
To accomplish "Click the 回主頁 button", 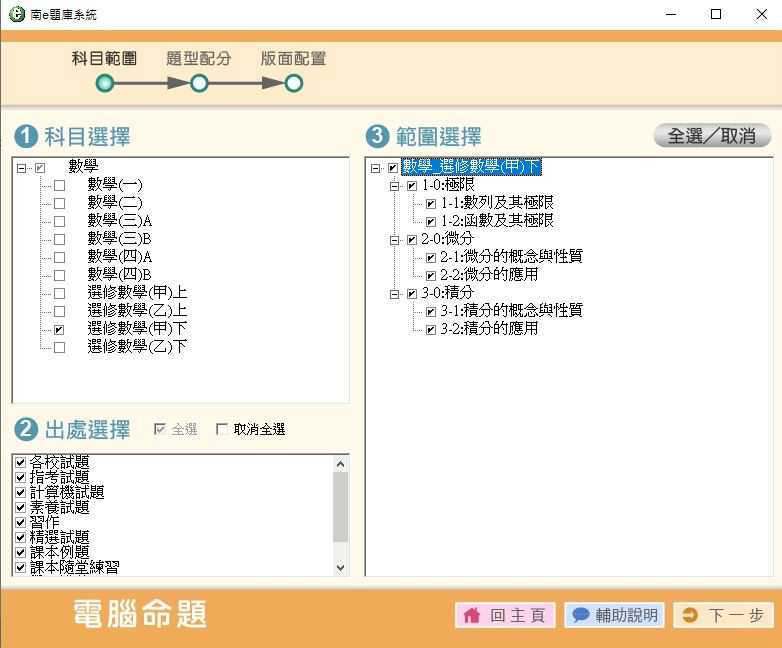I will (505, 615).
